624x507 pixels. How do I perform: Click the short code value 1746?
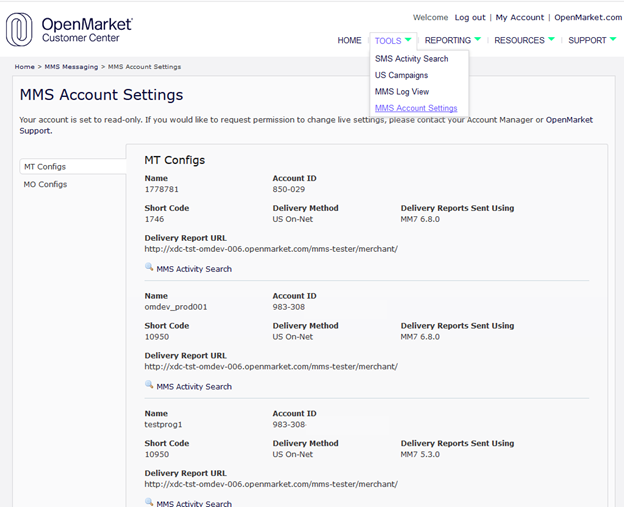click(x=154, y=219)
